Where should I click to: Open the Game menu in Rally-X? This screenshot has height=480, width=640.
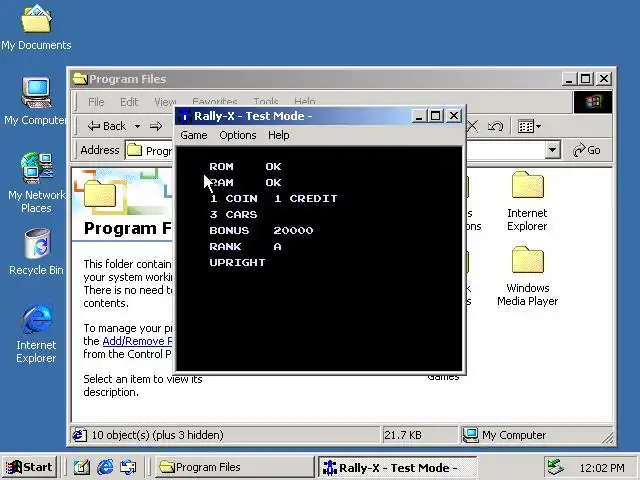click(194, 135)
